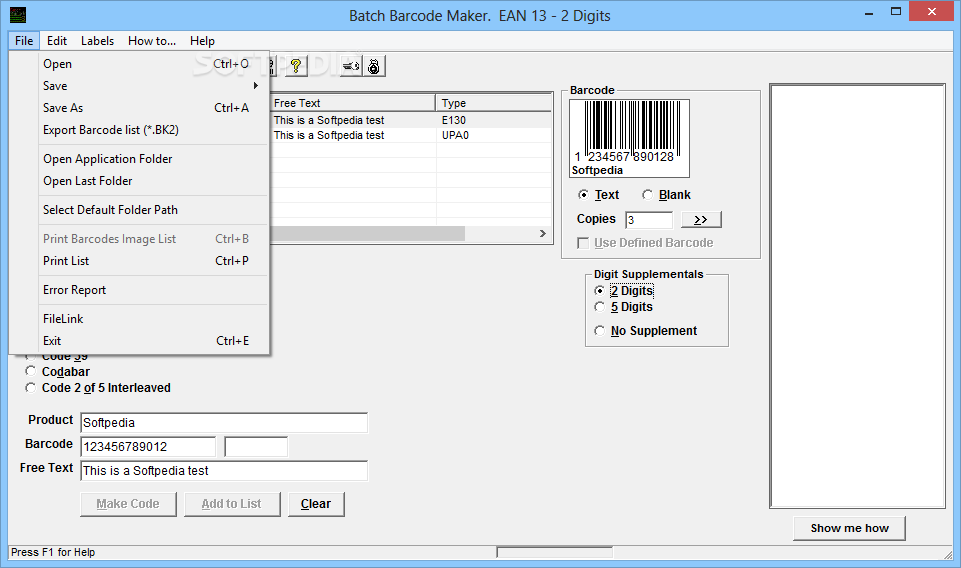Click the list's right scroll arrow
The height and width of the screenshot is (568, 961).
[x=542, y=233]
